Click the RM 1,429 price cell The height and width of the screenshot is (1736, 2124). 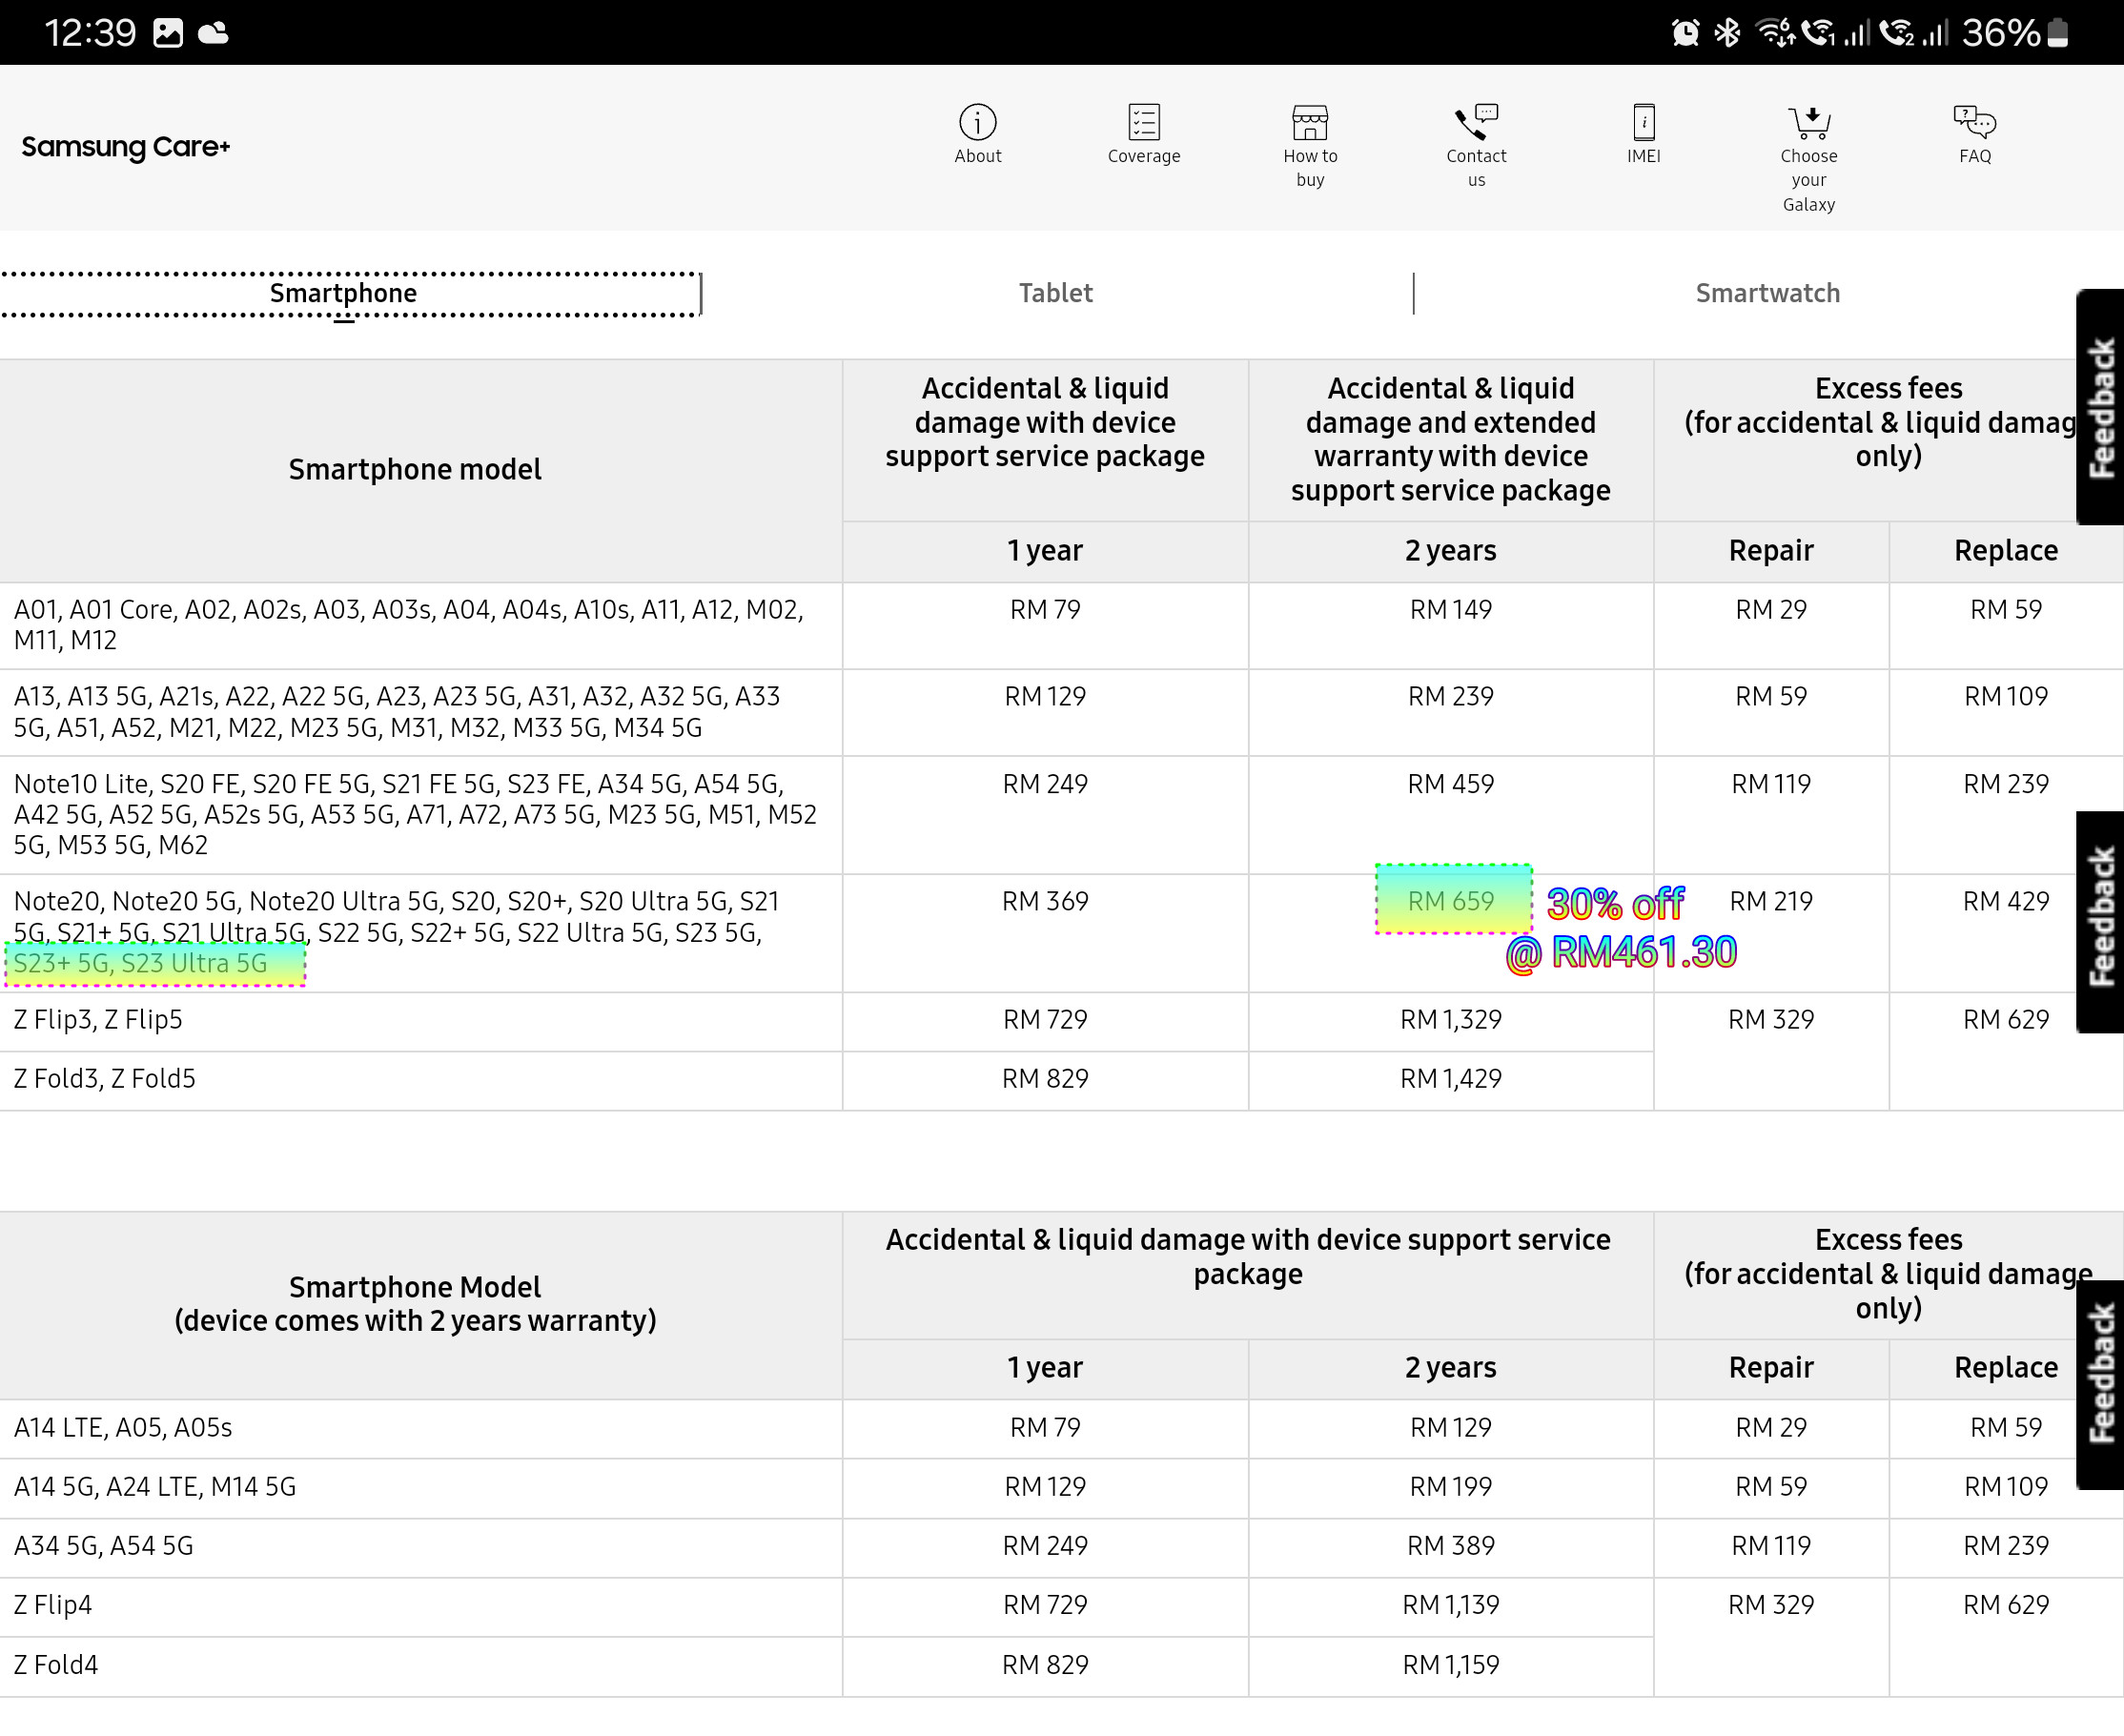[x=1450, y=1079]
